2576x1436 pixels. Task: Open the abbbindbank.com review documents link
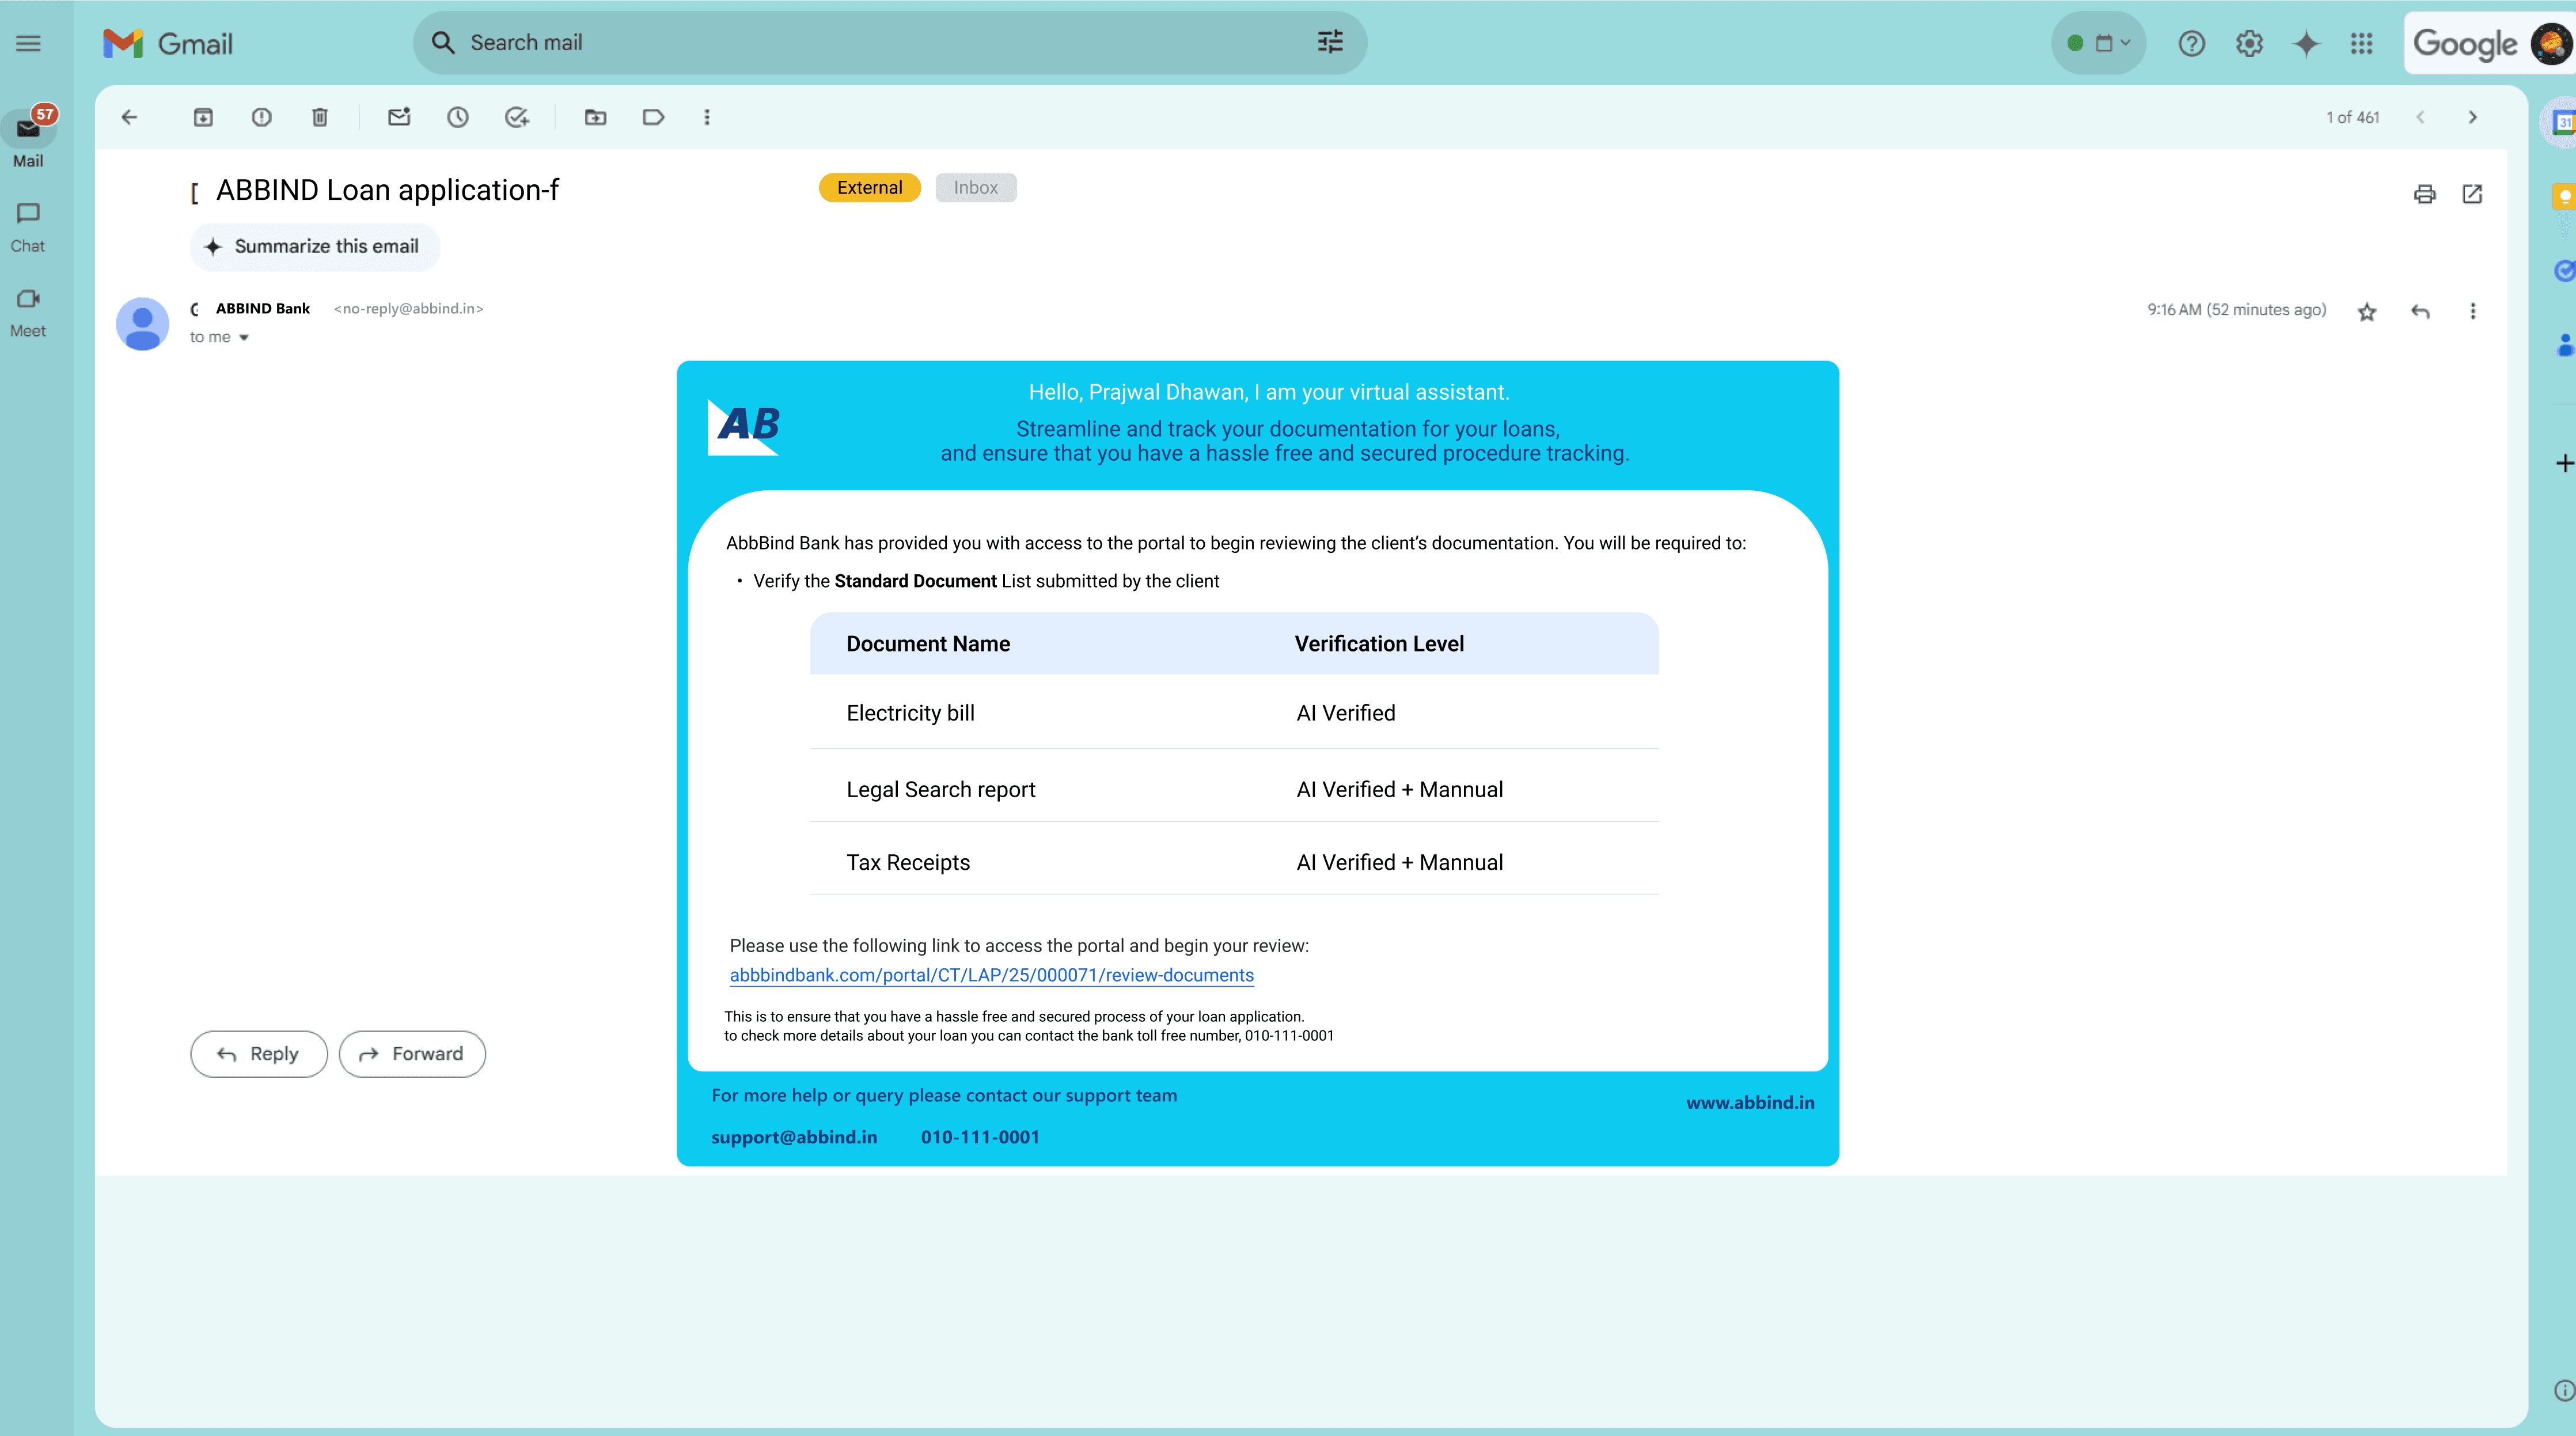(991, 975)
